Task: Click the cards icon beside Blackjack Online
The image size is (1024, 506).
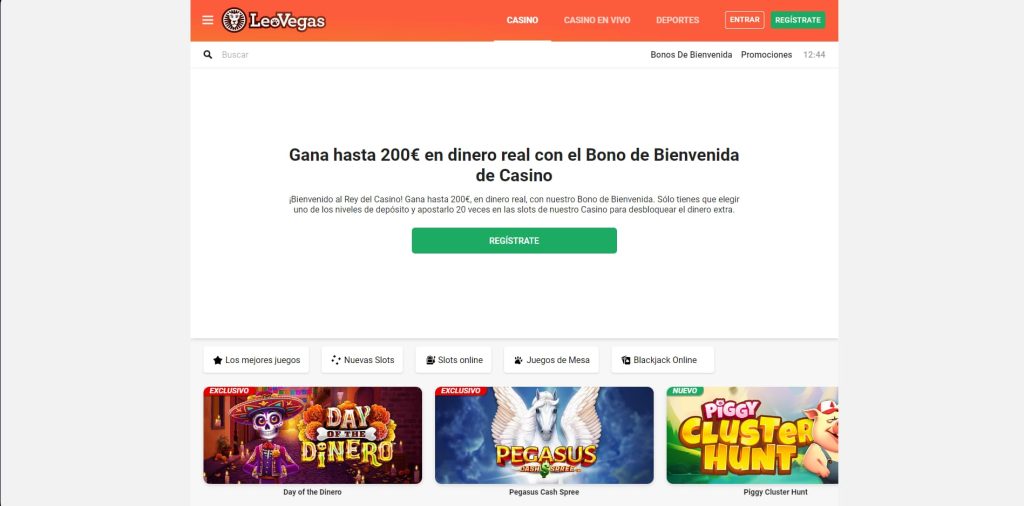Action: tap(626, 360)
